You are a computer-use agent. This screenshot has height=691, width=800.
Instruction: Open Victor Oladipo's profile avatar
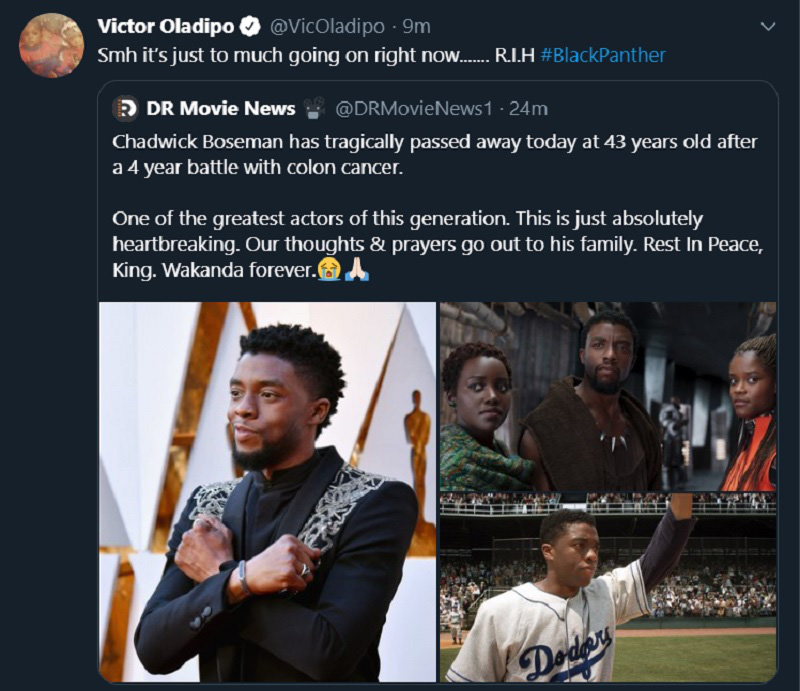coord(52,45)
